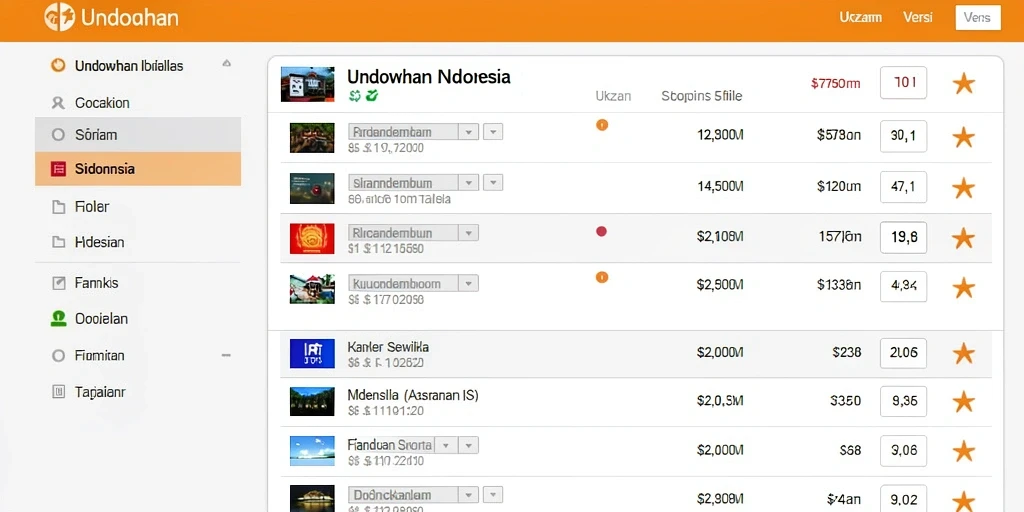
Task: Open Fioler in the sidebar
Action: (91, 207)
